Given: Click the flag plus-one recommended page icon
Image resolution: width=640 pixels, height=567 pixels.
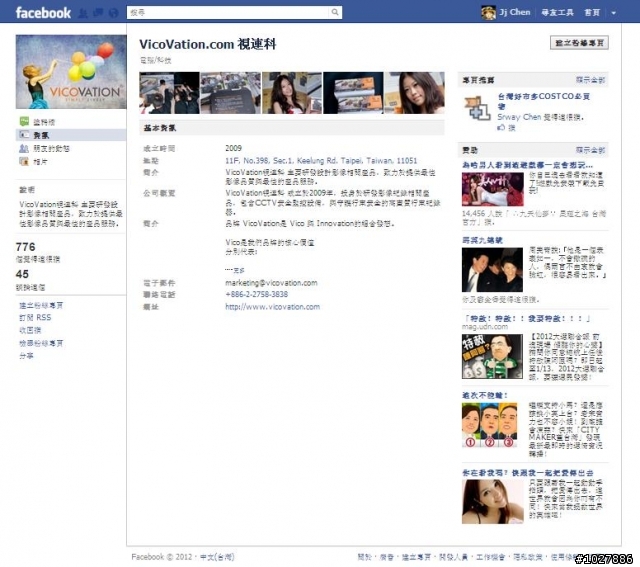Looking at the screenshot, I should click(x=477, y=108).
